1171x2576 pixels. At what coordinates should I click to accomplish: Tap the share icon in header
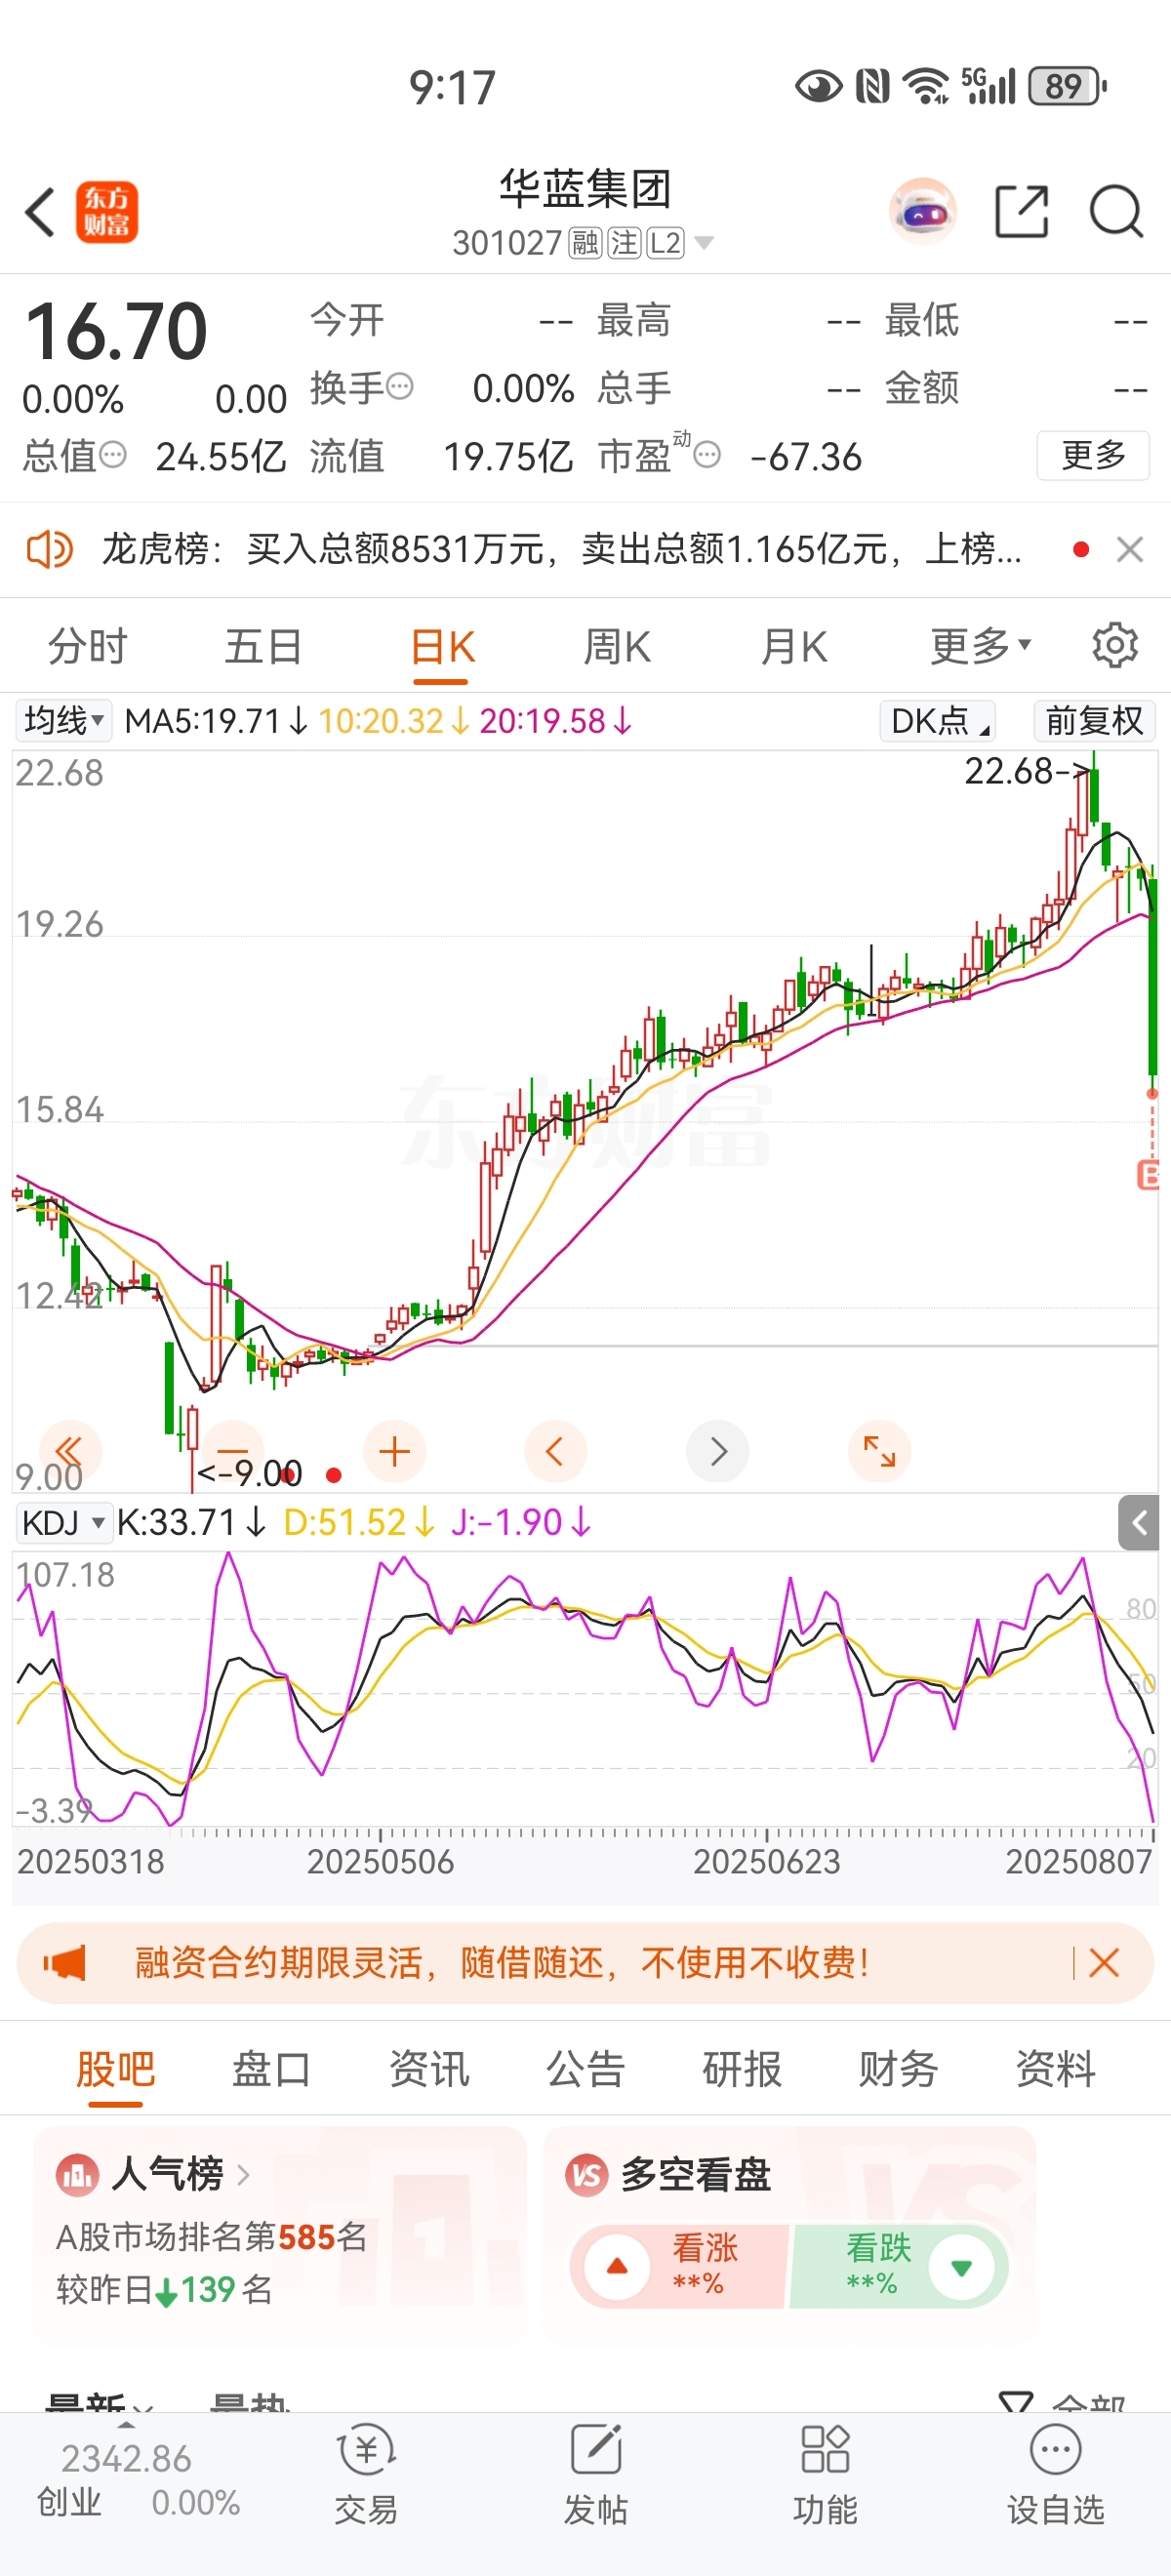pyautogui.click(x=1022, y=212)
